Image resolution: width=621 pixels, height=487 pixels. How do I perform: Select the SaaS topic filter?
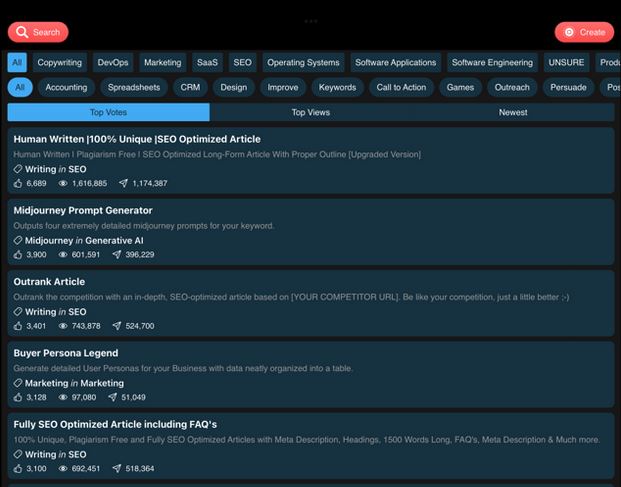point(208,63)
